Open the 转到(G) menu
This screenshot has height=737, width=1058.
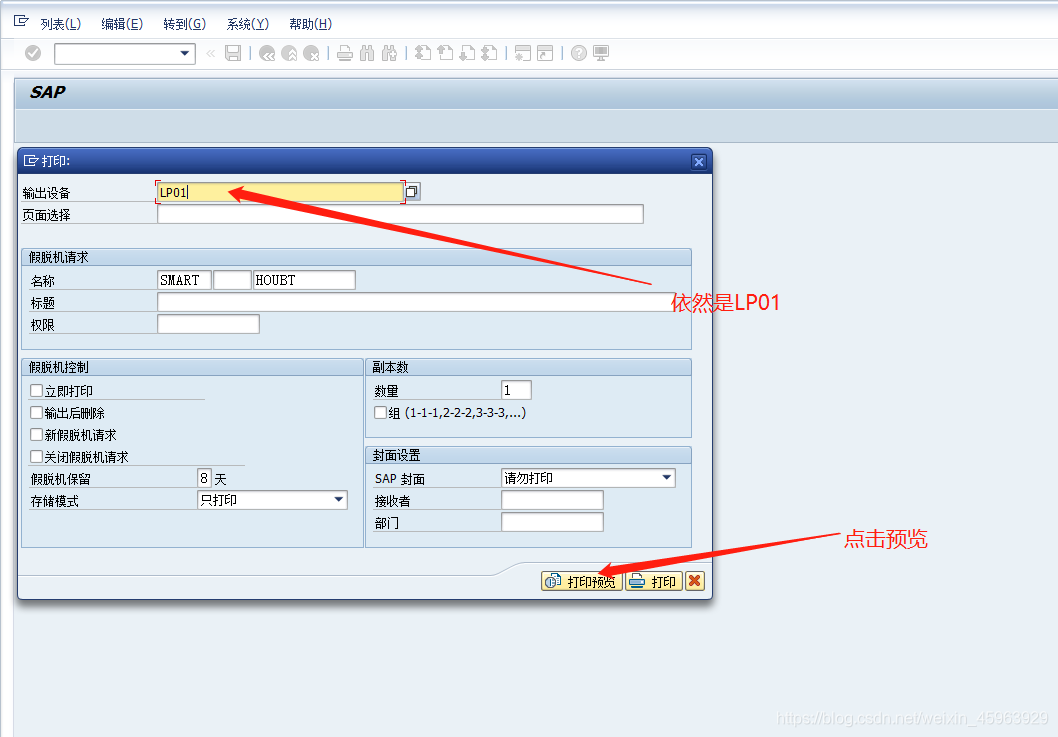pos(184,24)
